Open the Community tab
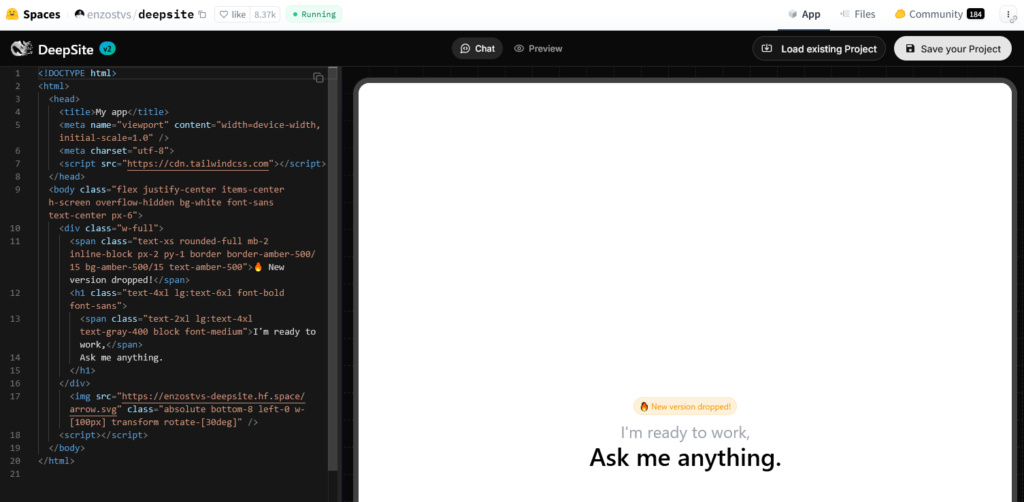 [x=939, y=14]
